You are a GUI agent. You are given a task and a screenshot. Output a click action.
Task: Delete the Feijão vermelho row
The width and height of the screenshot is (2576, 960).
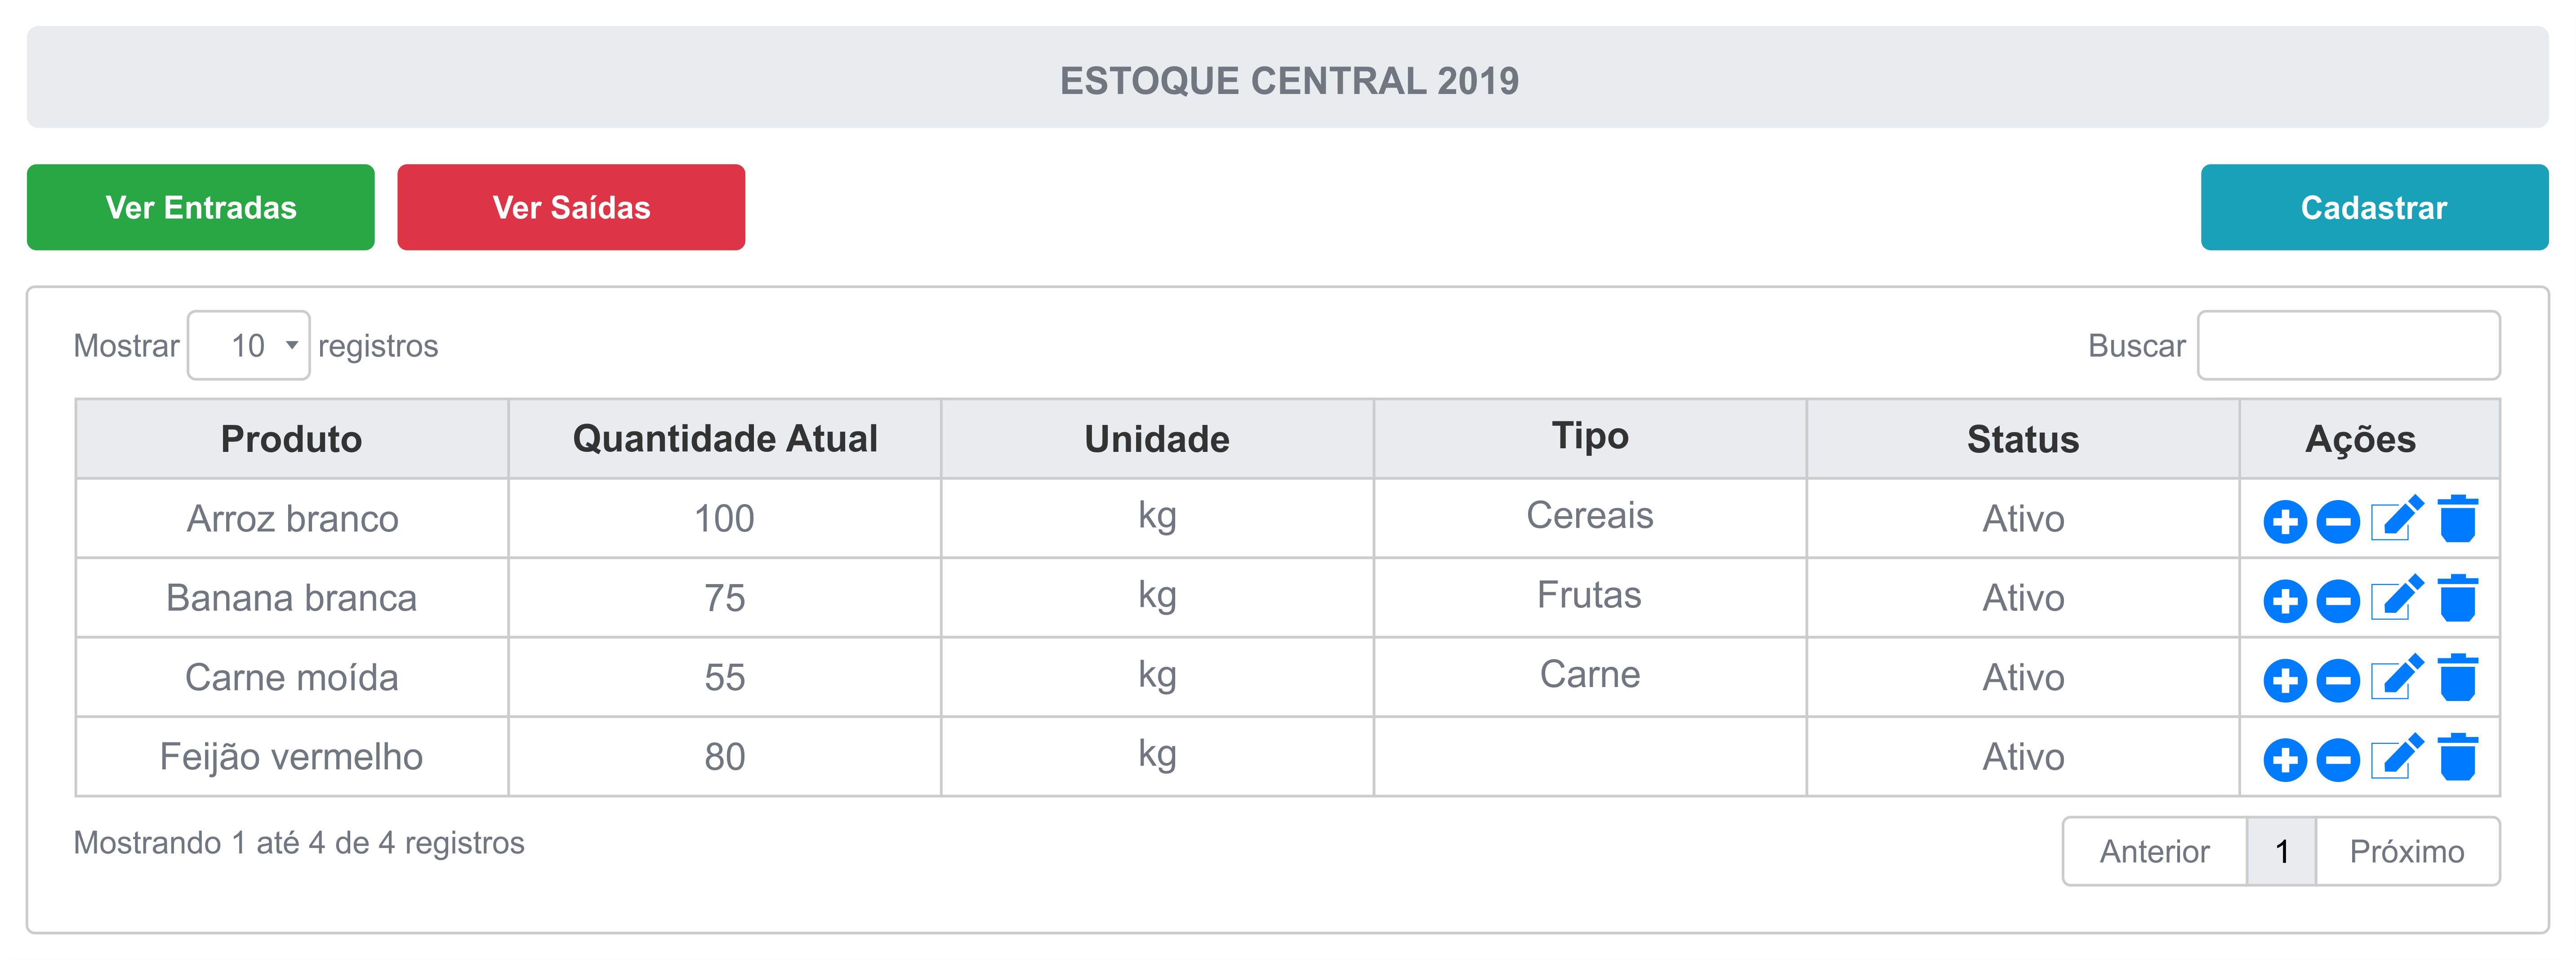click(x=2457, y=757)
